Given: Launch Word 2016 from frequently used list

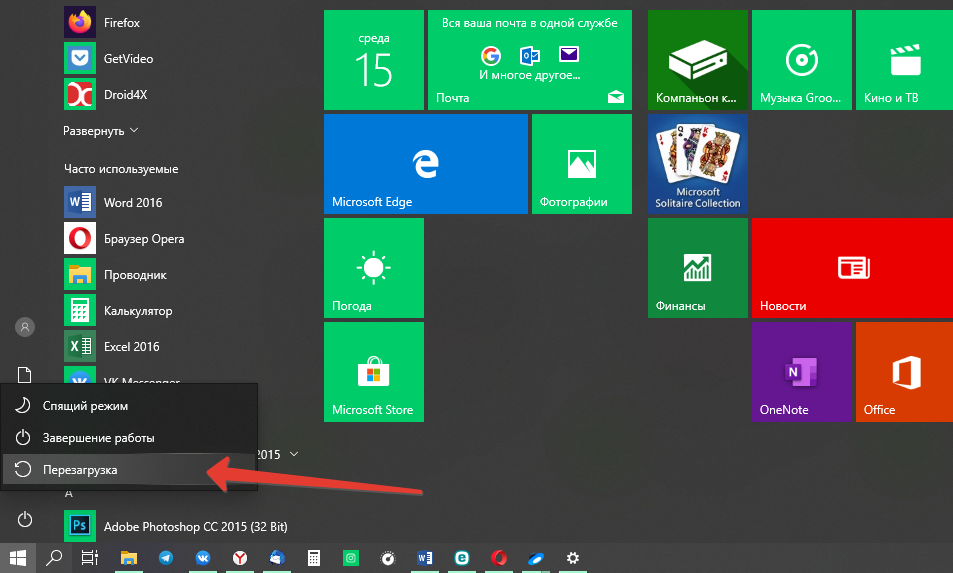Looking at the screenshot, I should pos(132,202).
